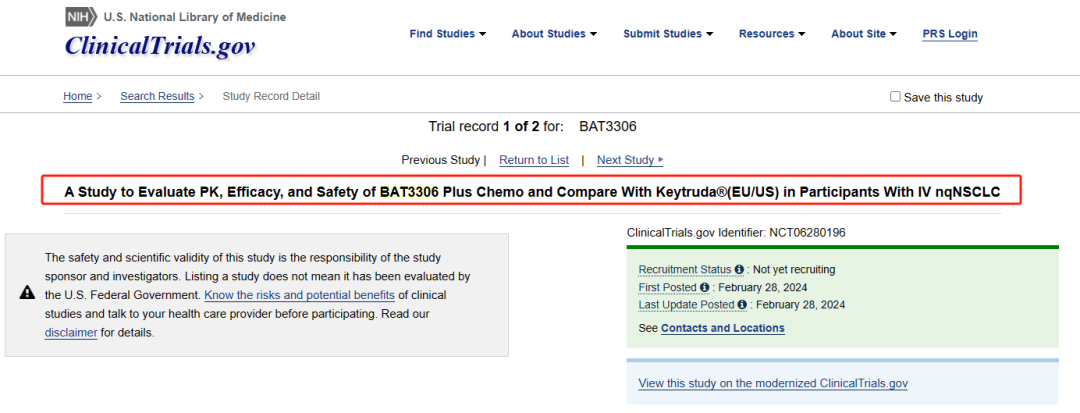Return to Search Results breadcrumb

(157, 97)
